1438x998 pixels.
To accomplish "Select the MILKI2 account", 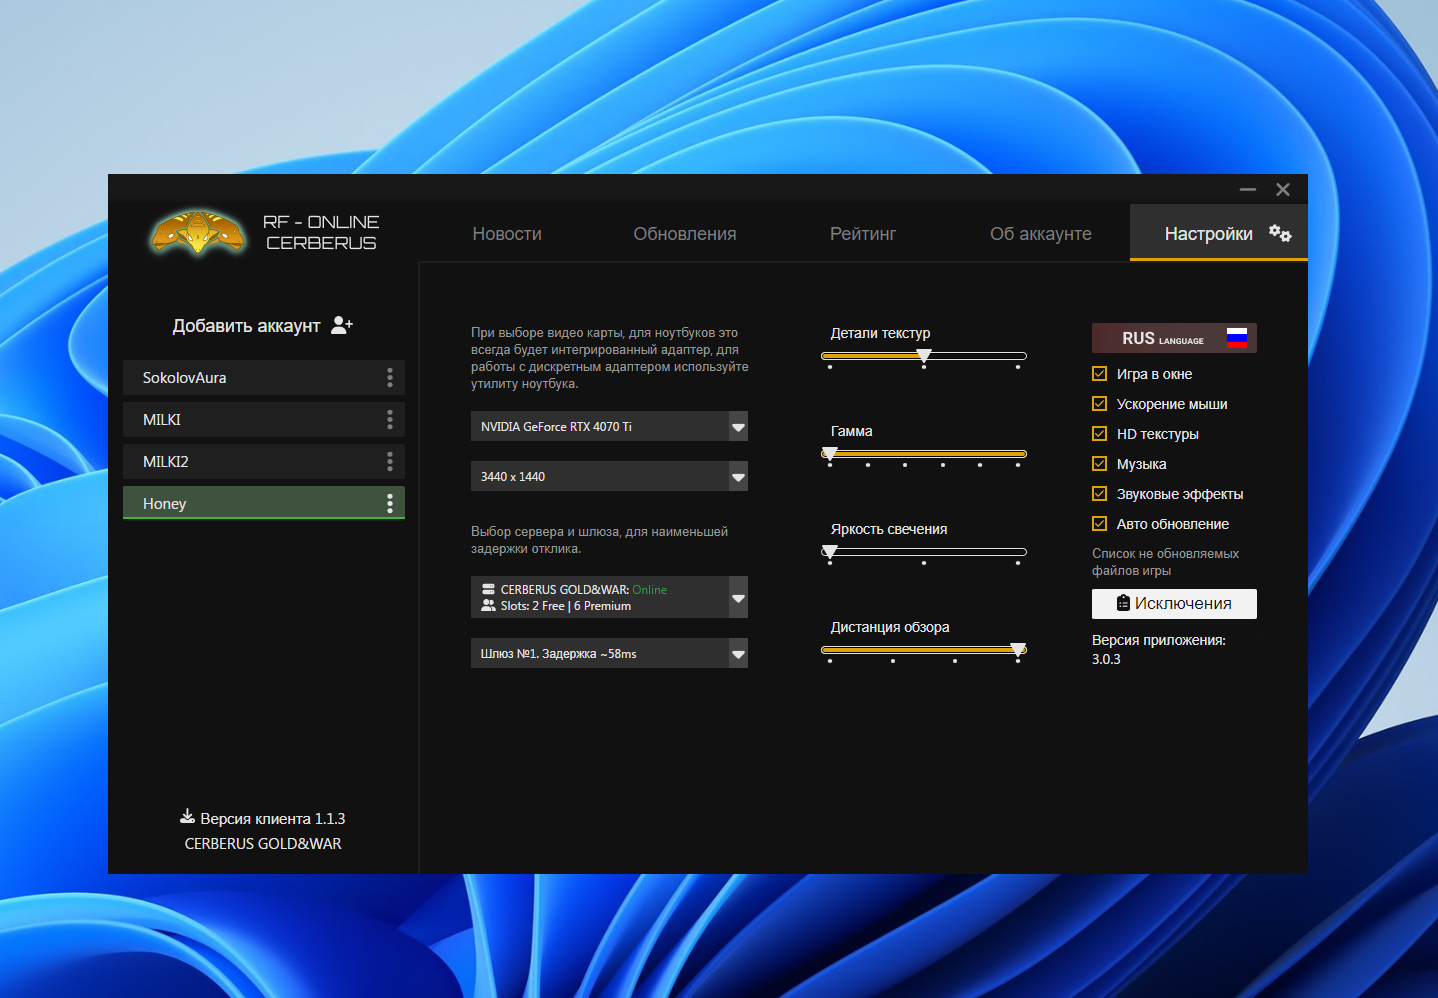I will pos(264,461).
